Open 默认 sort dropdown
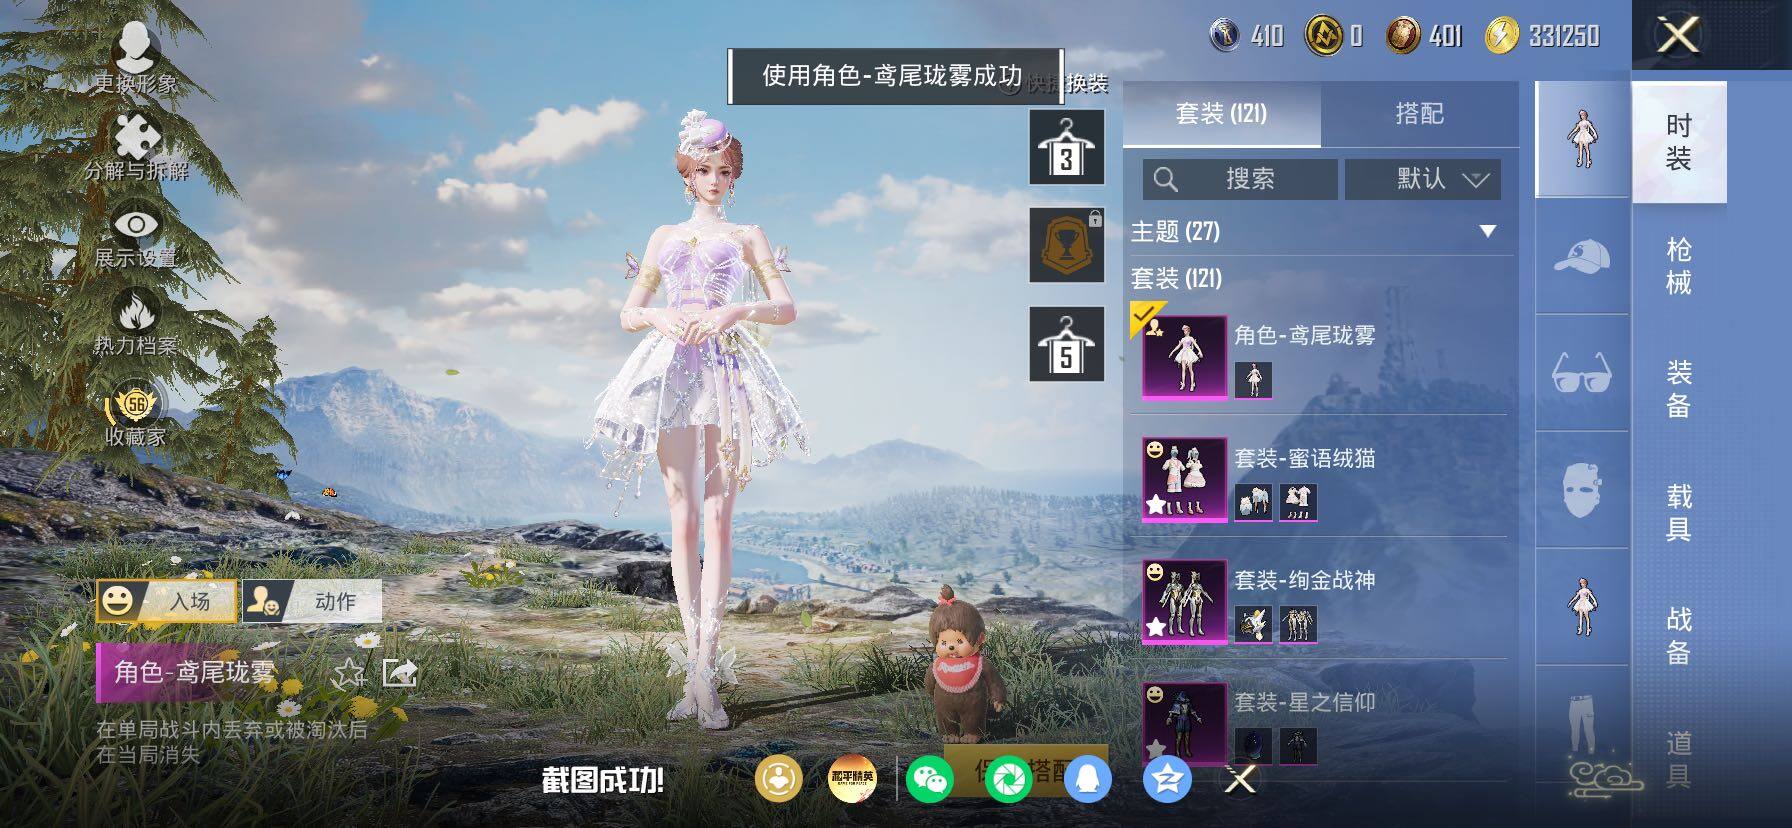The image size is (1792, 828). [x=1422, y=179]
